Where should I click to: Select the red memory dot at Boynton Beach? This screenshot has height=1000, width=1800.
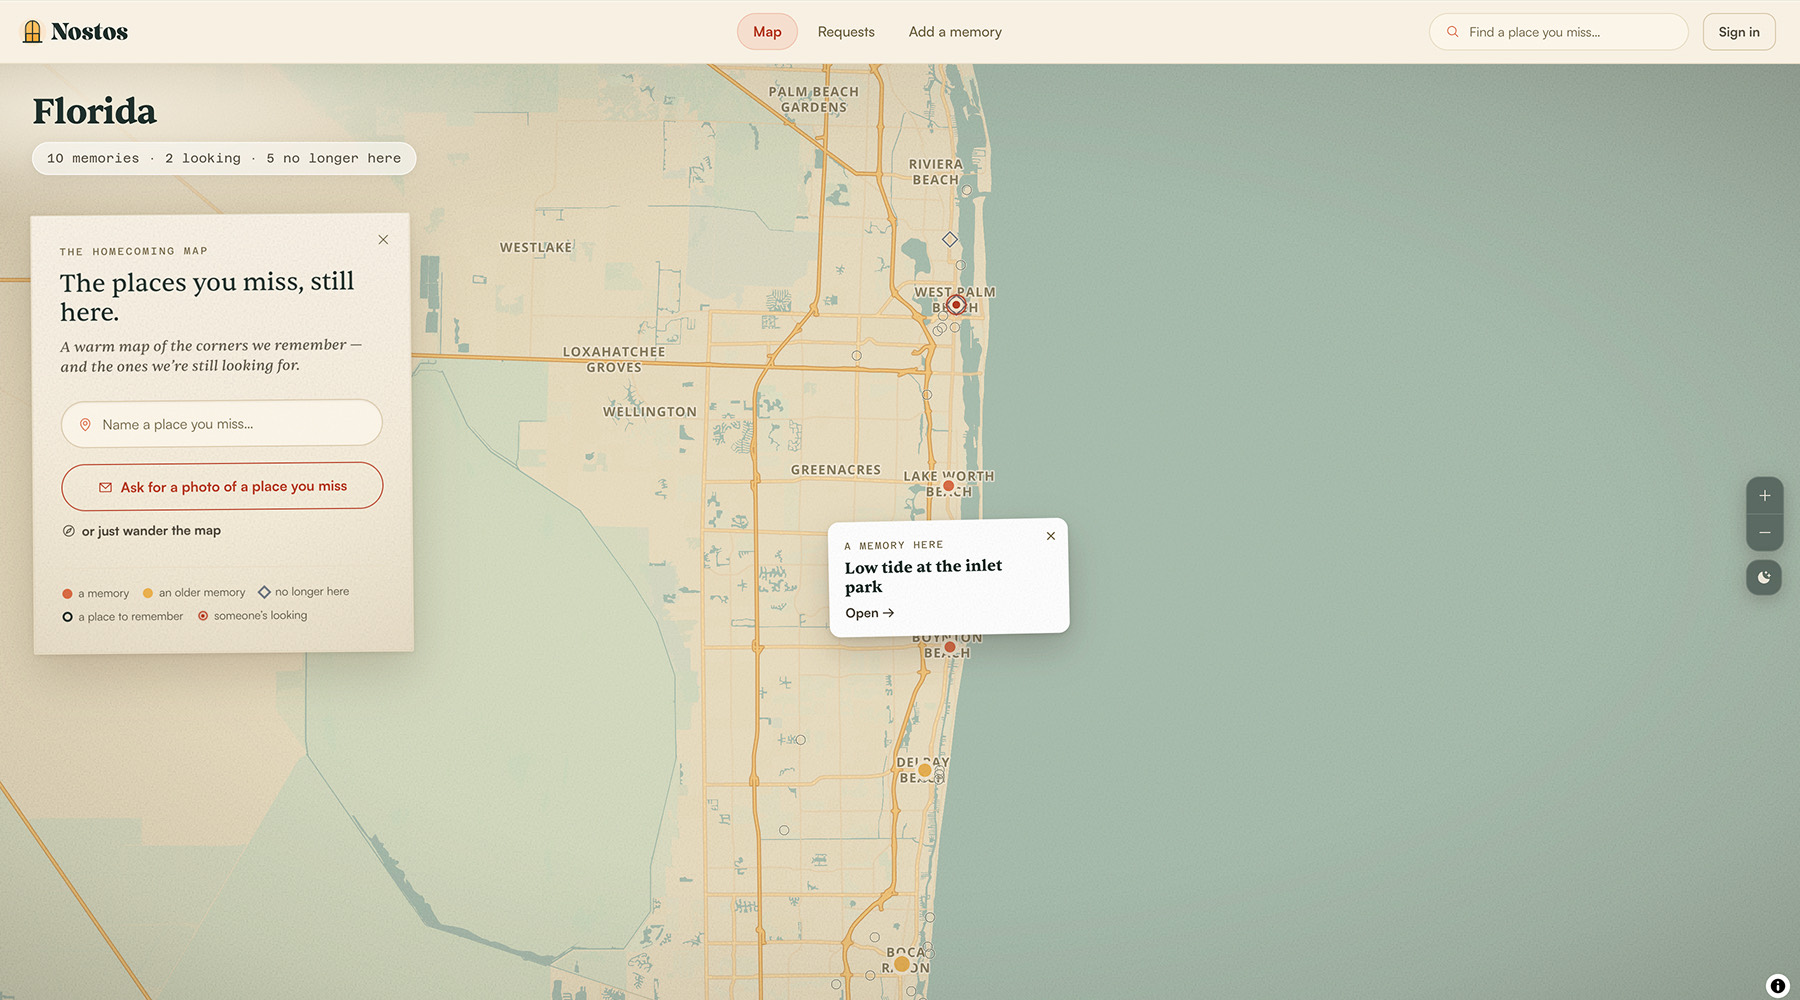(950, 647)
